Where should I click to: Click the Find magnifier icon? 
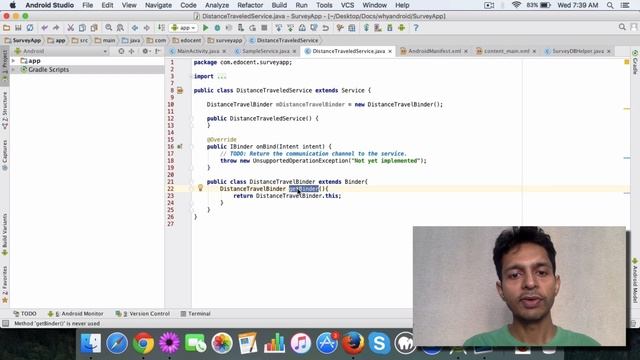(109, 28)
